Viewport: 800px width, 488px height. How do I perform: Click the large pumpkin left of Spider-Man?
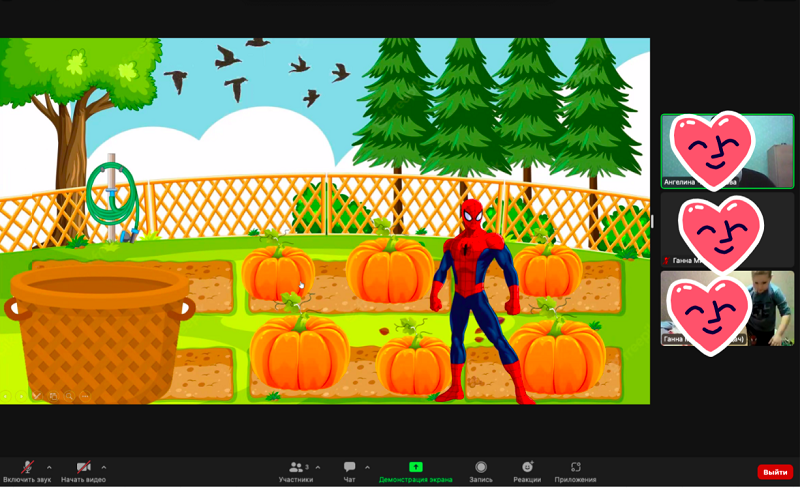[x=390, y=270]
